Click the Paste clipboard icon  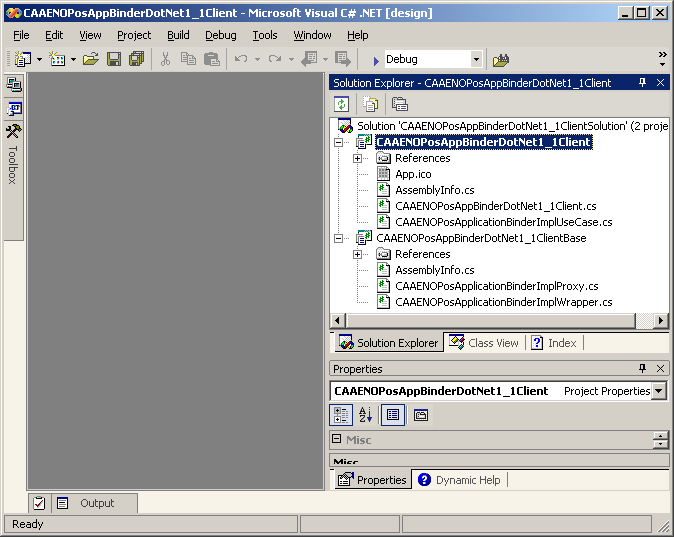tap(211, 59)
